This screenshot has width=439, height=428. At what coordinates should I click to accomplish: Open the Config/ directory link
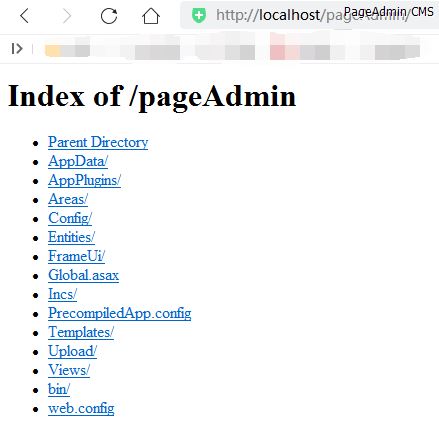[x=70, y=218]
